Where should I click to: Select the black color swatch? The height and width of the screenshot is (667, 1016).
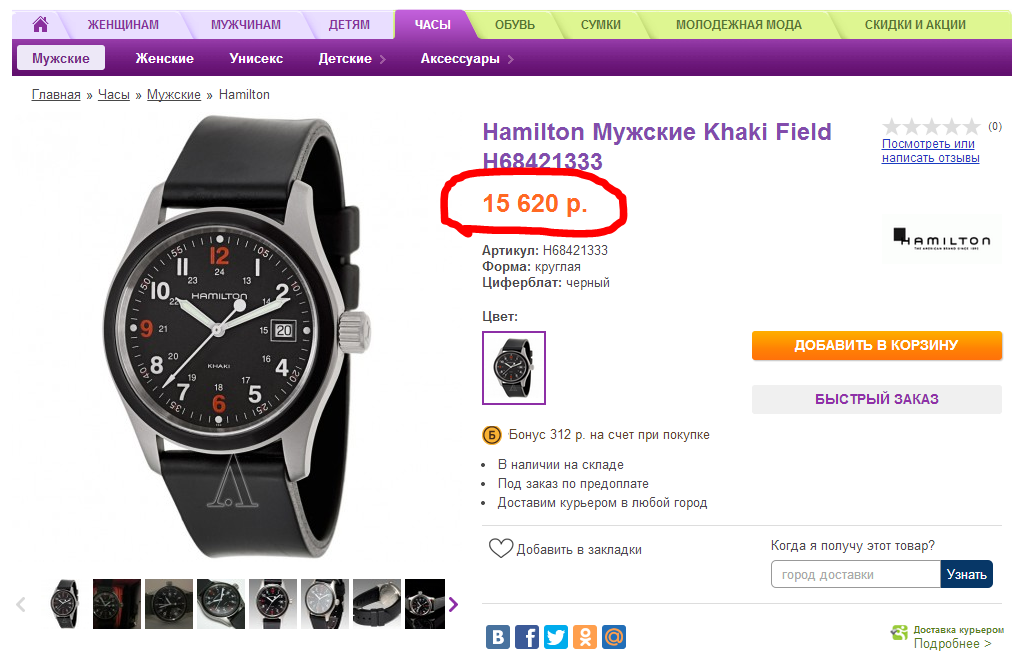514,368
